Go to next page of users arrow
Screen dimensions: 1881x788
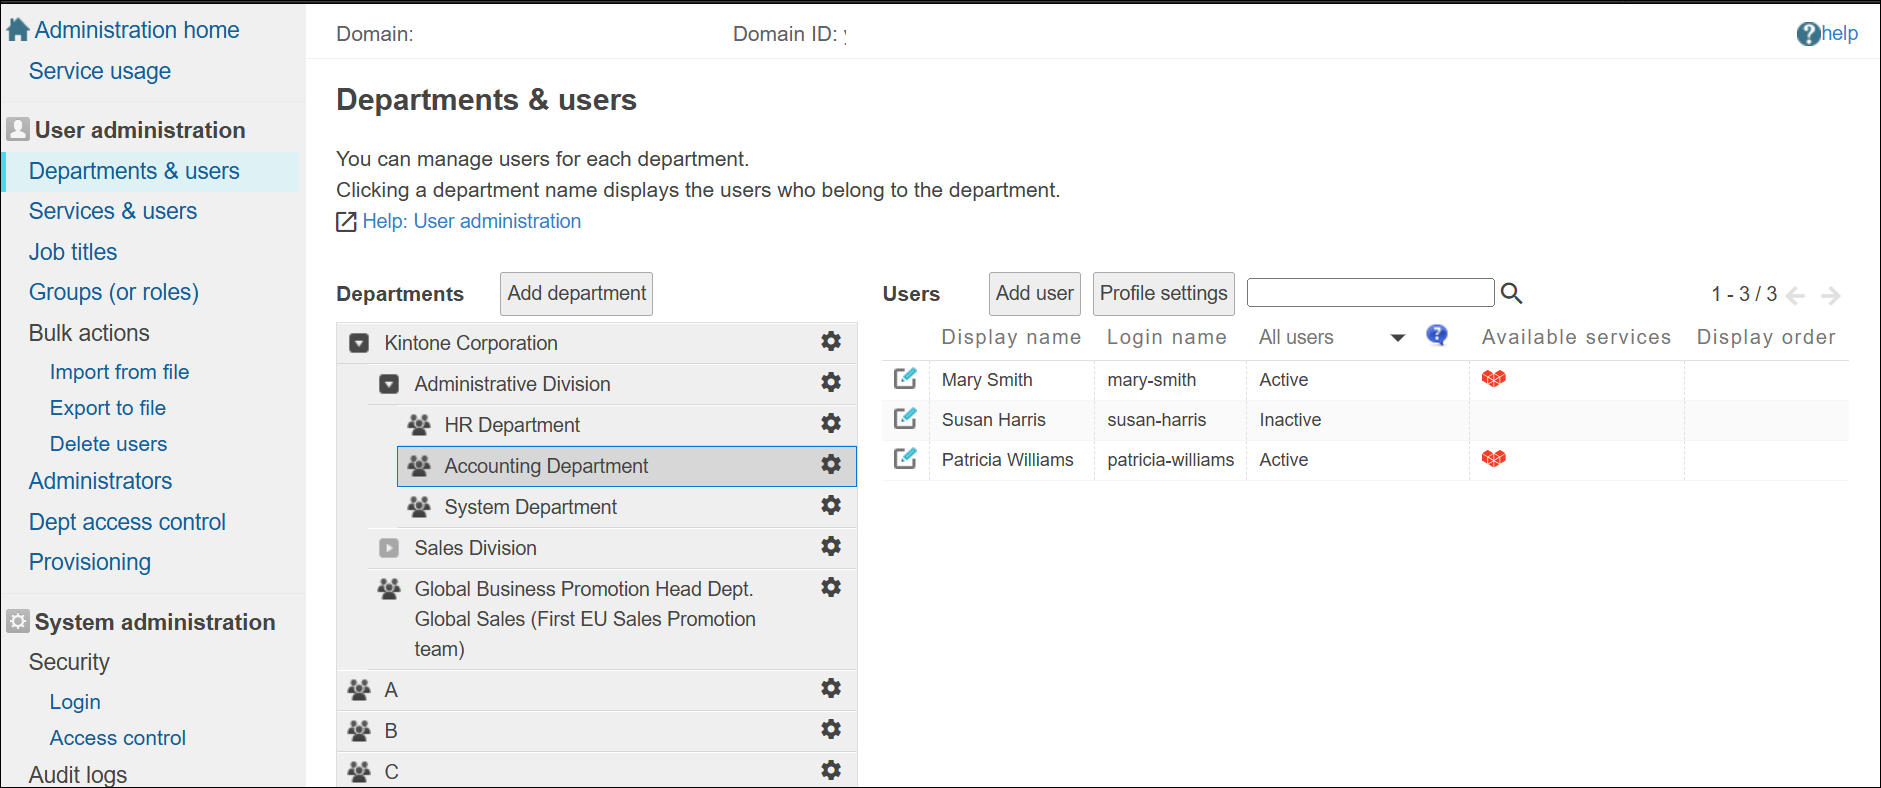point(1830,295)
